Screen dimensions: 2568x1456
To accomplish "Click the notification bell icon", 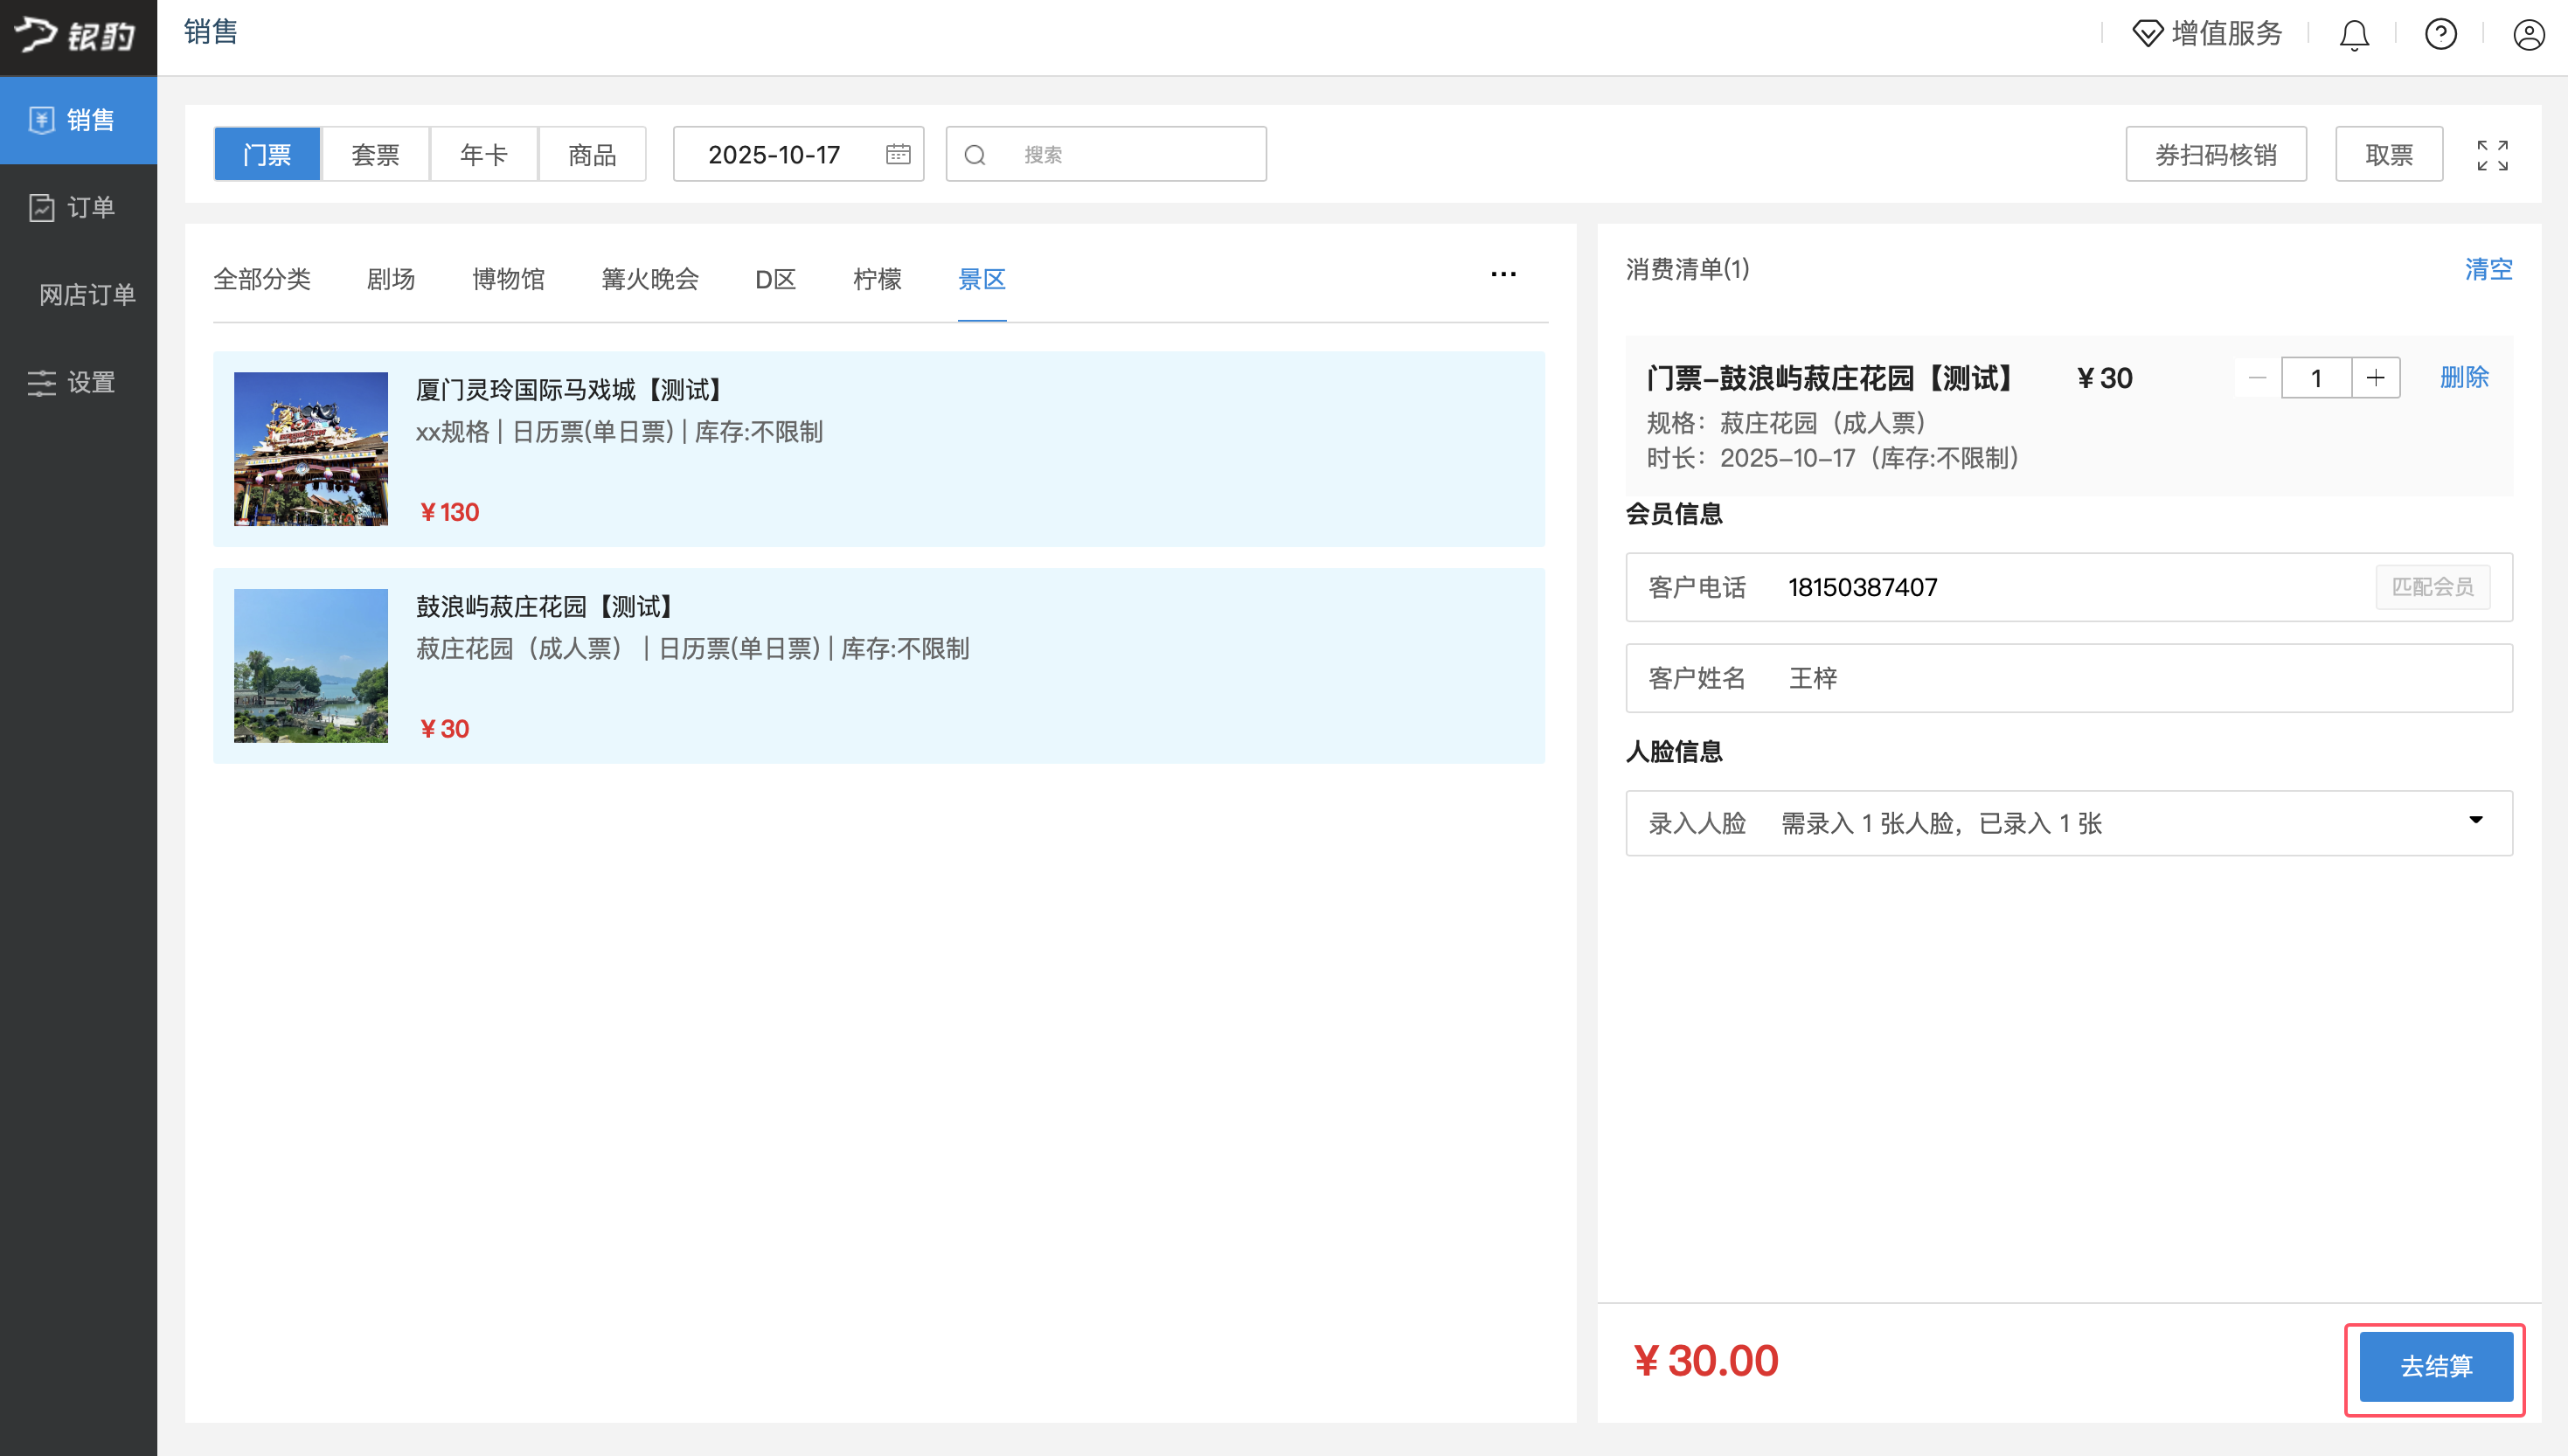I will [x=2354, y=35].
